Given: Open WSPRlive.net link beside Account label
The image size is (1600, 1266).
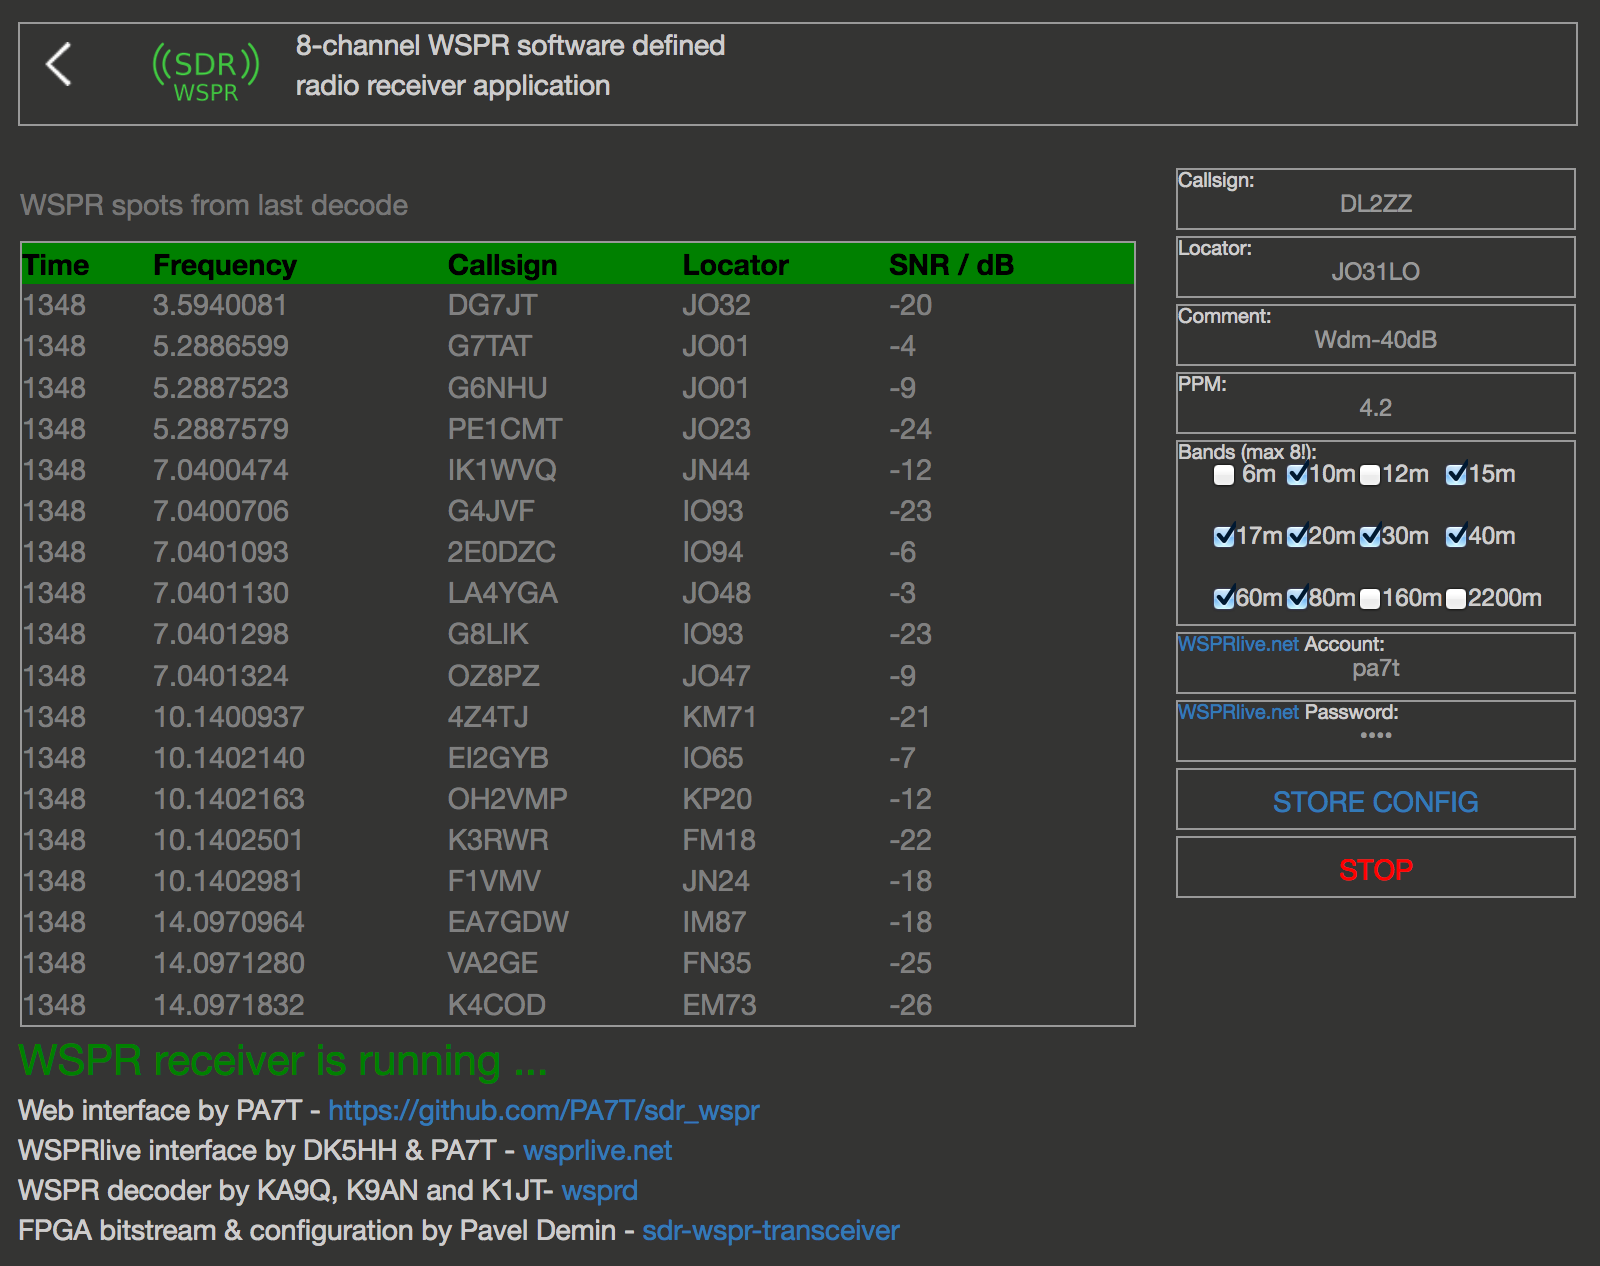Looking at the screenshot, I should tap(1239, 644).
